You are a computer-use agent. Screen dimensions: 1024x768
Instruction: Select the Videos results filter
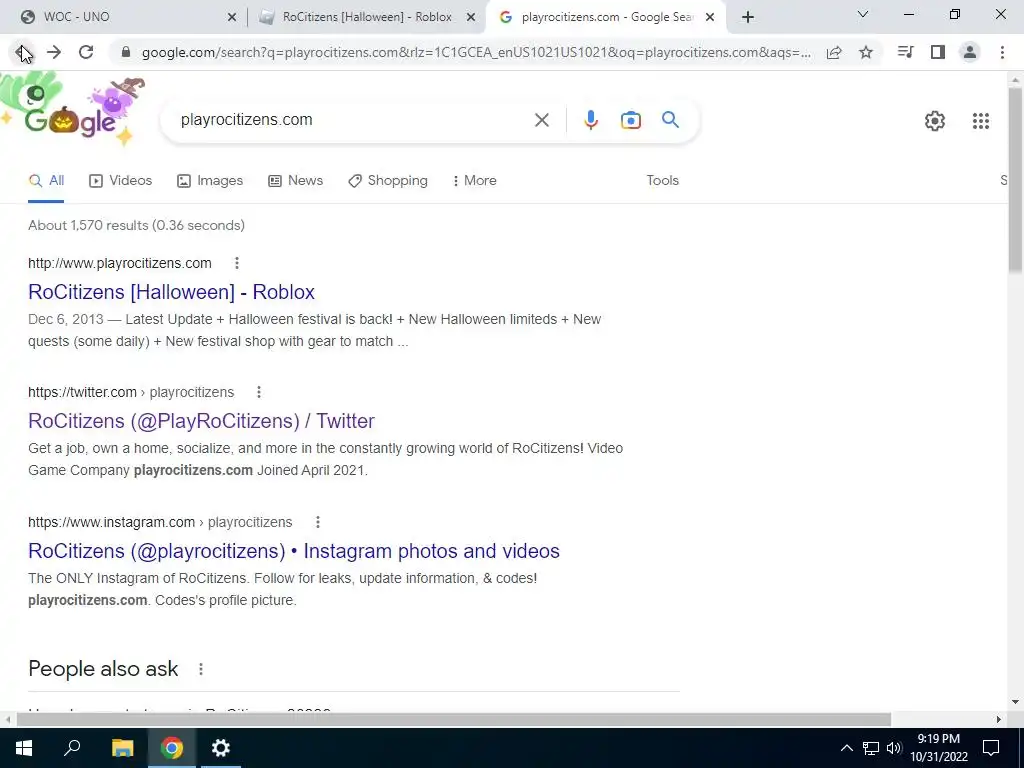click(121, 181)
